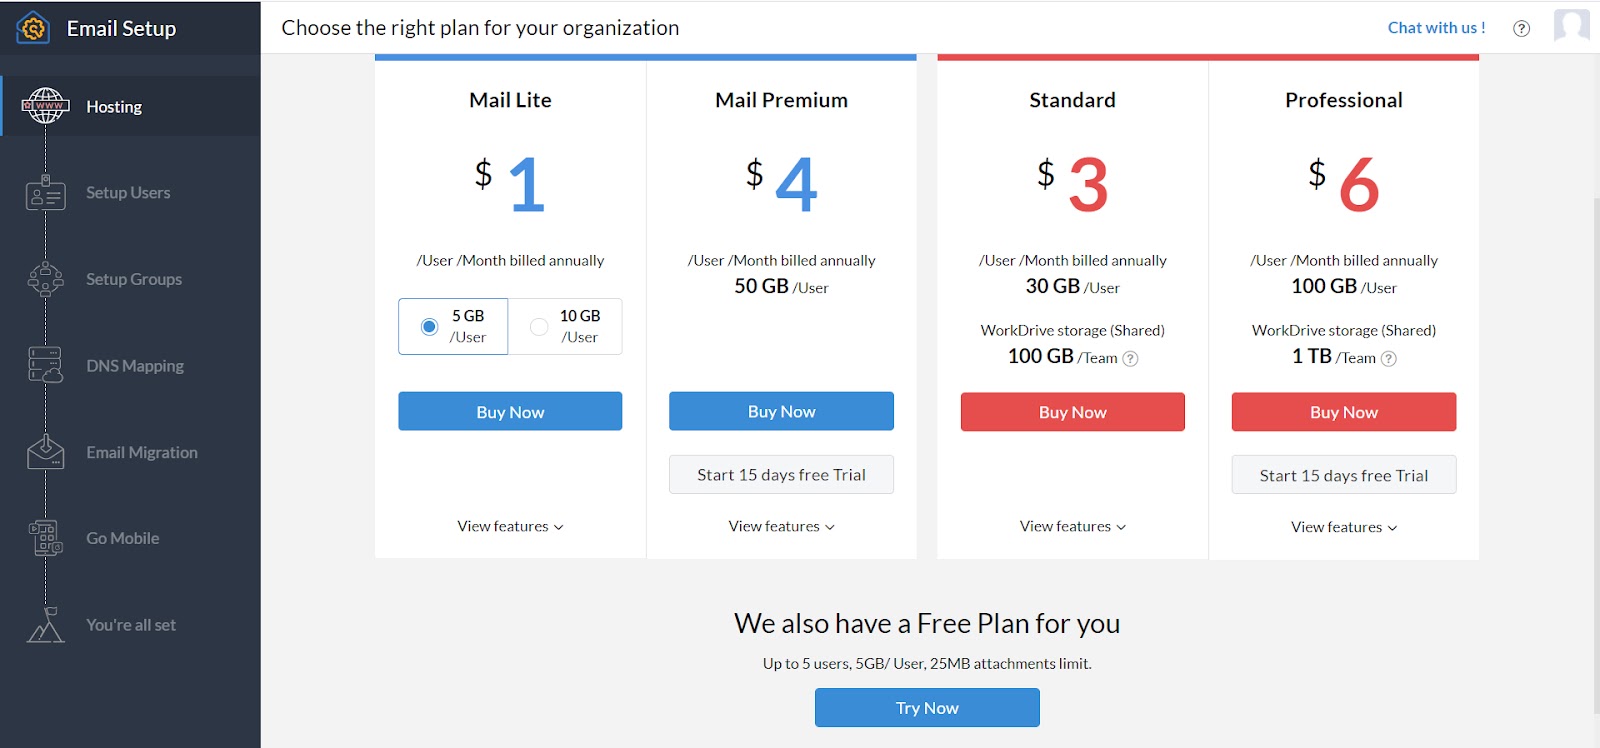Go to You're all set step
The height and width of the screenshot is (748, 1600).
click(131, 625)
